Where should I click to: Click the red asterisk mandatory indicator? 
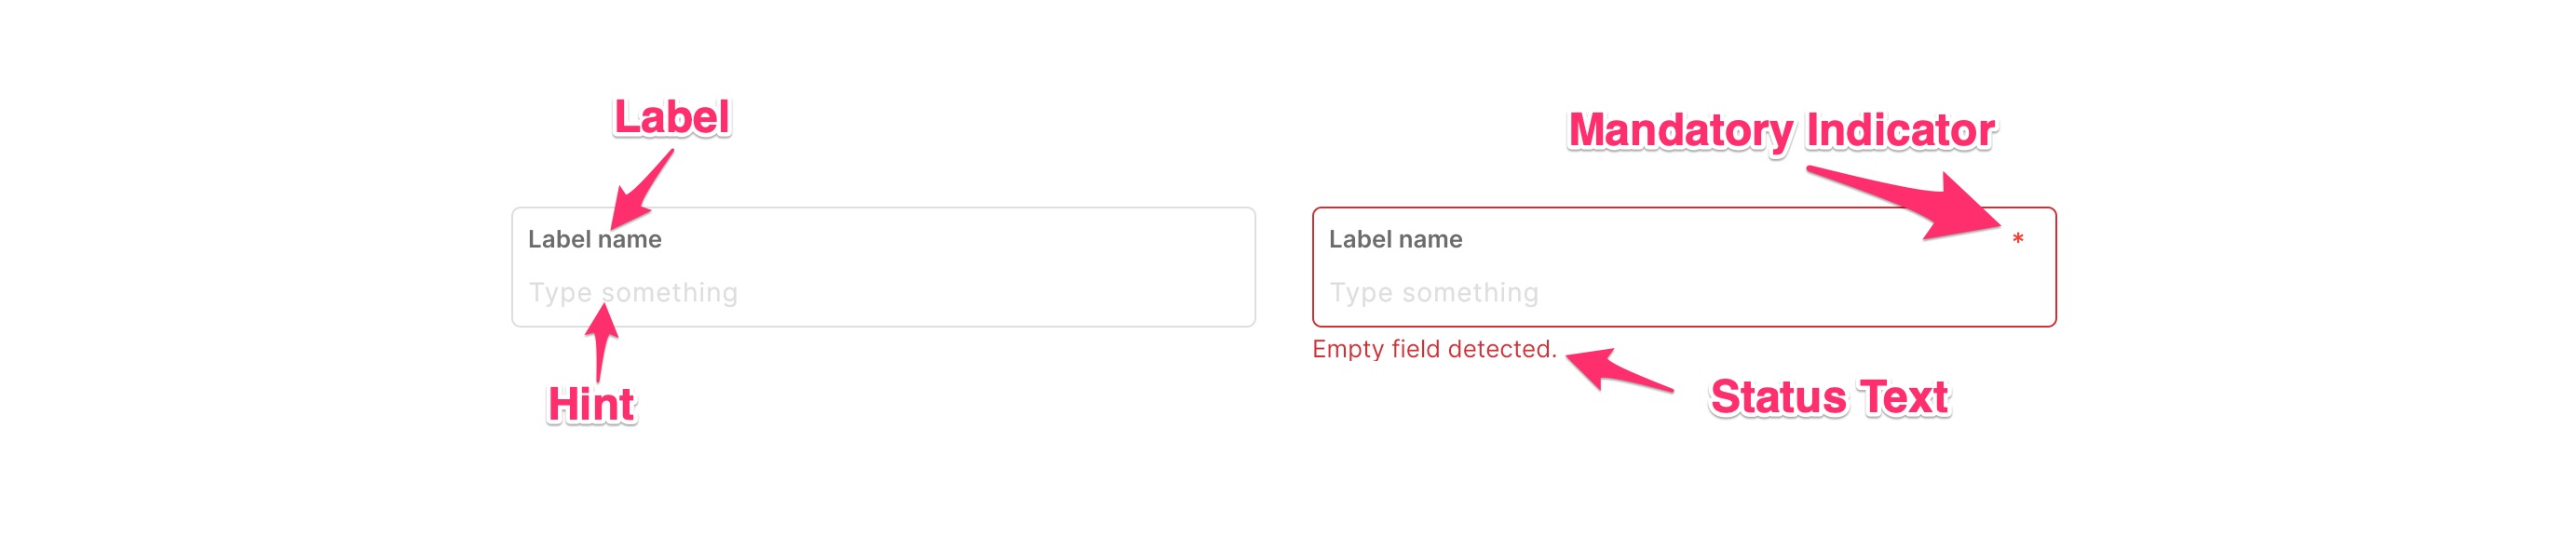pos(2017,239)
